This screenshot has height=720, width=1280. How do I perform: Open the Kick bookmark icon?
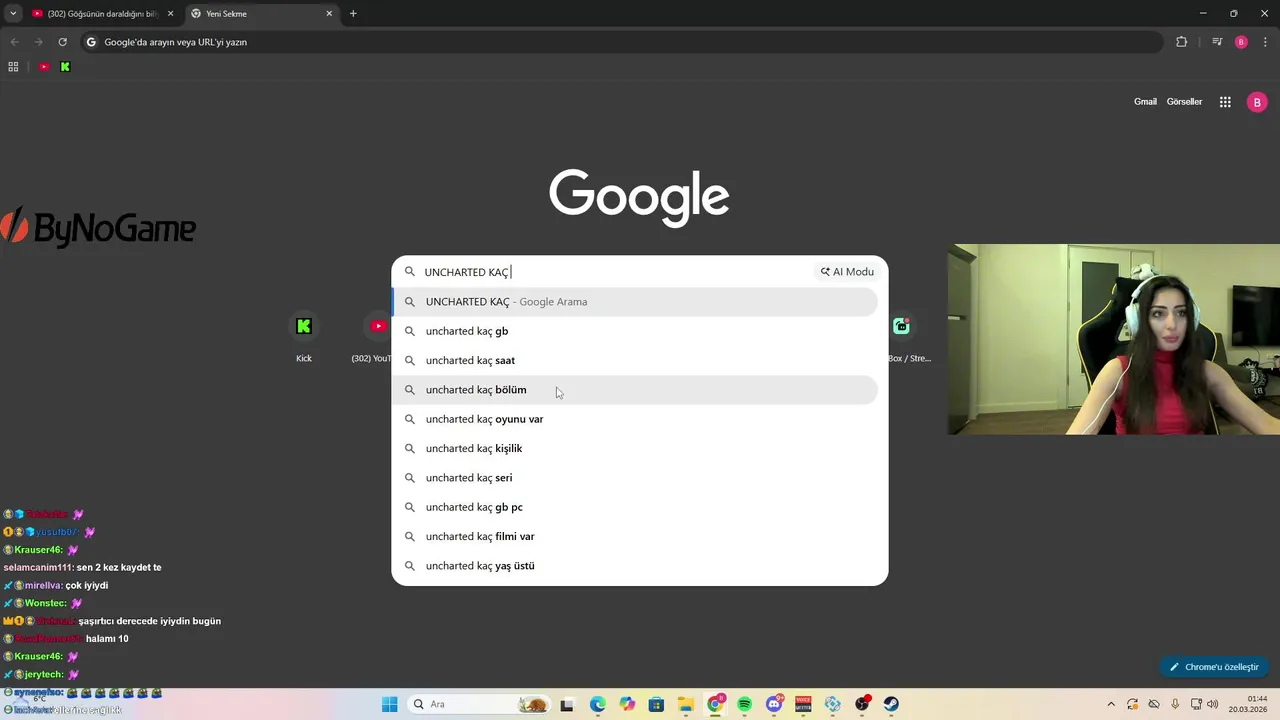pyautogui.click(x=65, y=67)
